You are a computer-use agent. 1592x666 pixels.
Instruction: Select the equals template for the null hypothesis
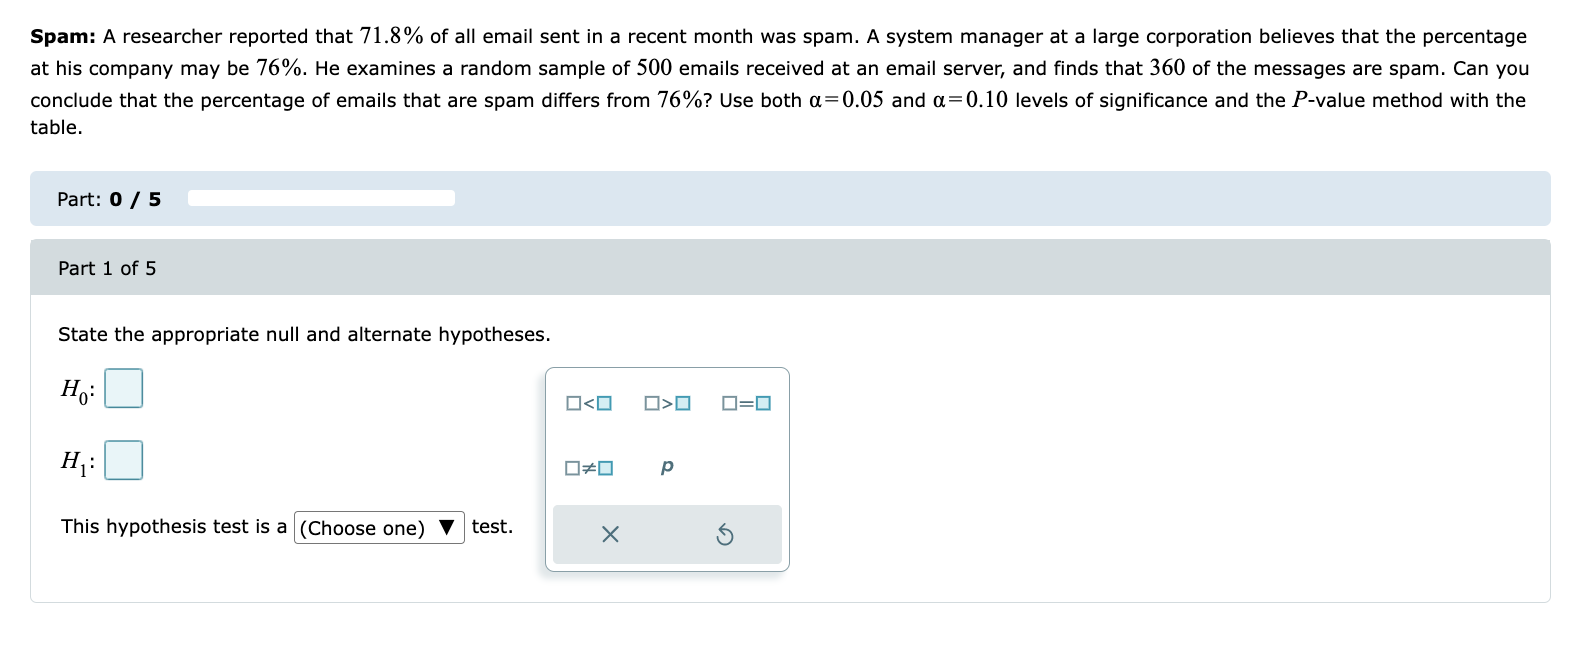[x=744, y=404]
